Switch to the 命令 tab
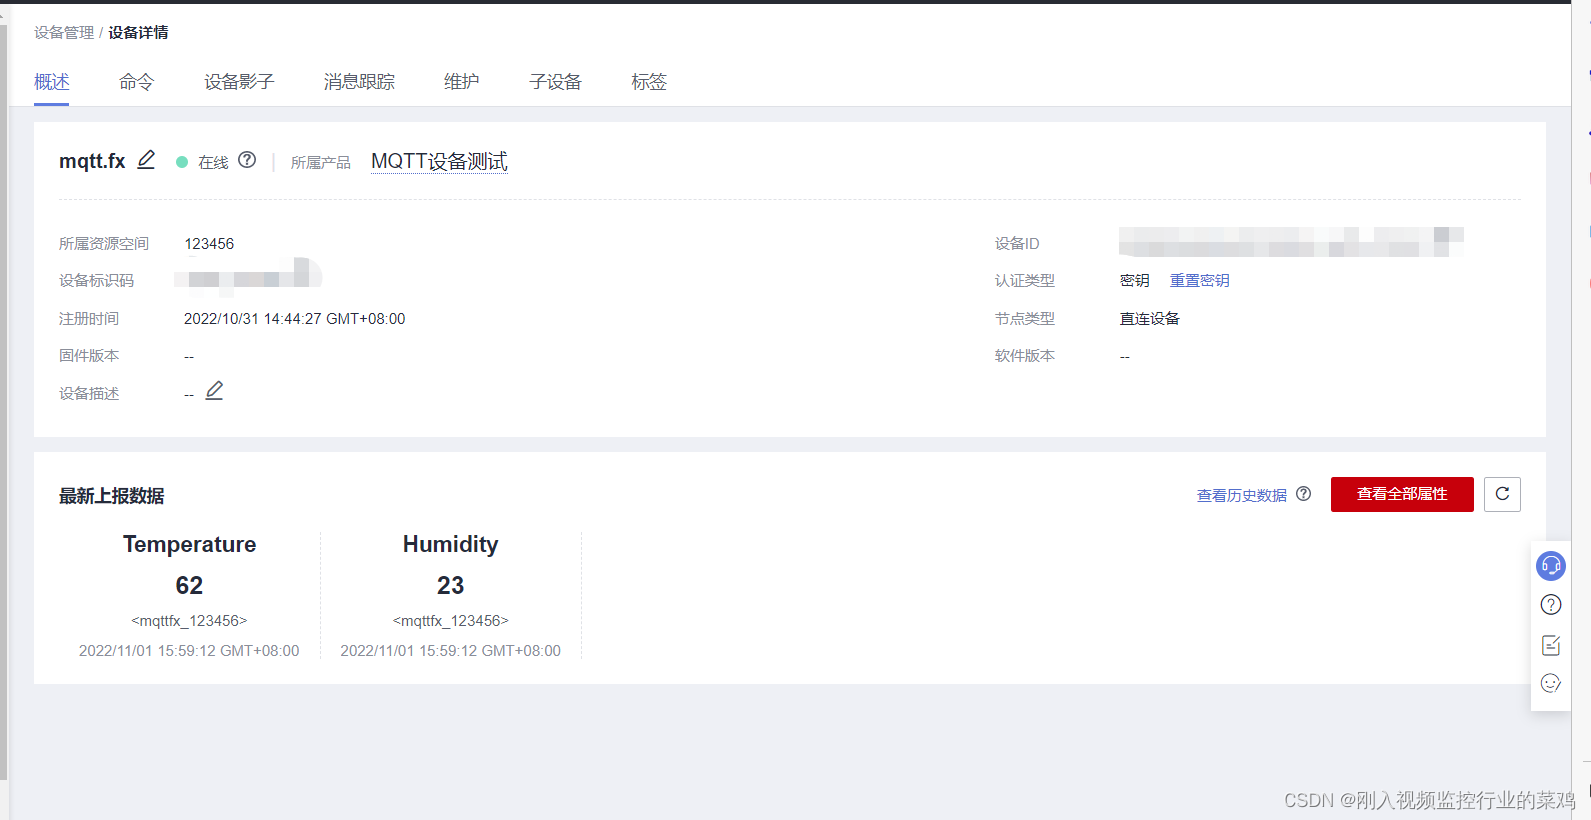Screen dimensions: 1591x820 click(136, 82)
